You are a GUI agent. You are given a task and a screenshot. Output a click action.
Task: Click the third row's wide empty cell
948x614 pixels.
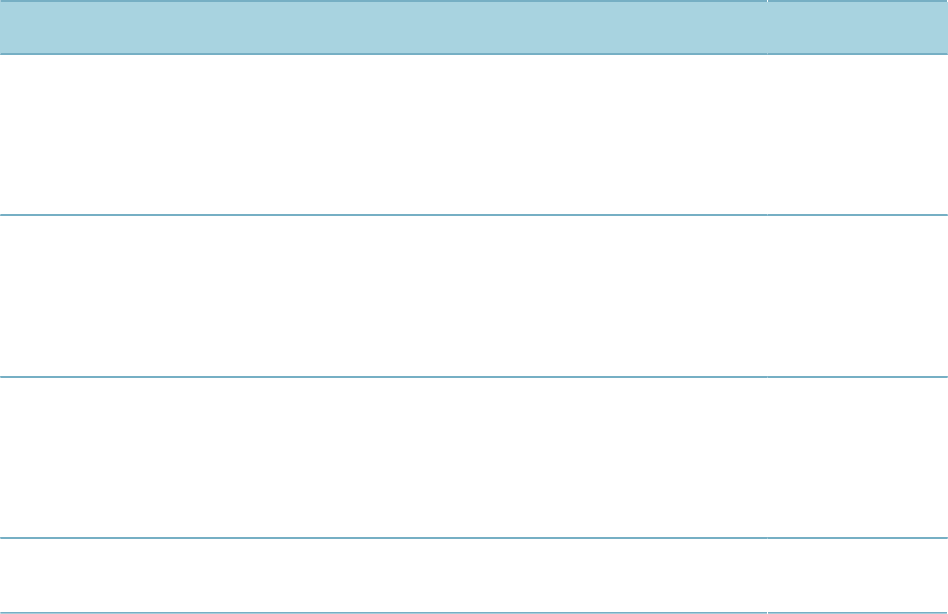pyautogui.click(x=383, y=457)
